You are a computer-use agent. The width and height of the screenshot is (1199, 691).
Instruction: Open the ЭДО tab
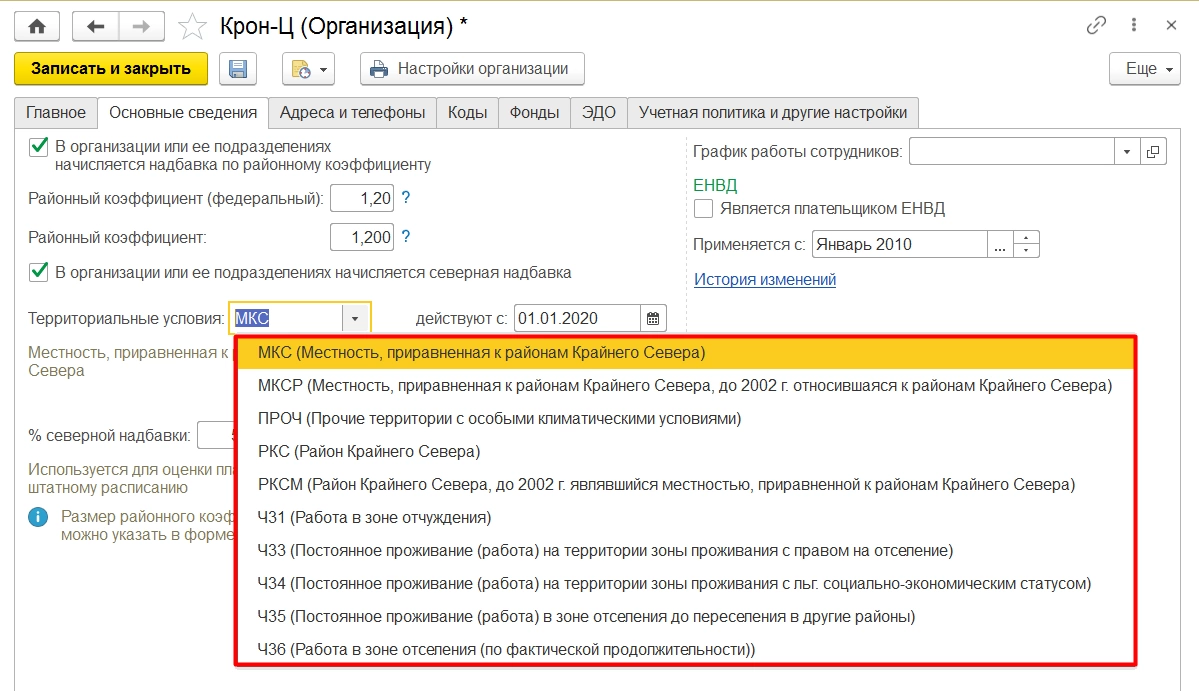tap(598, 112)
